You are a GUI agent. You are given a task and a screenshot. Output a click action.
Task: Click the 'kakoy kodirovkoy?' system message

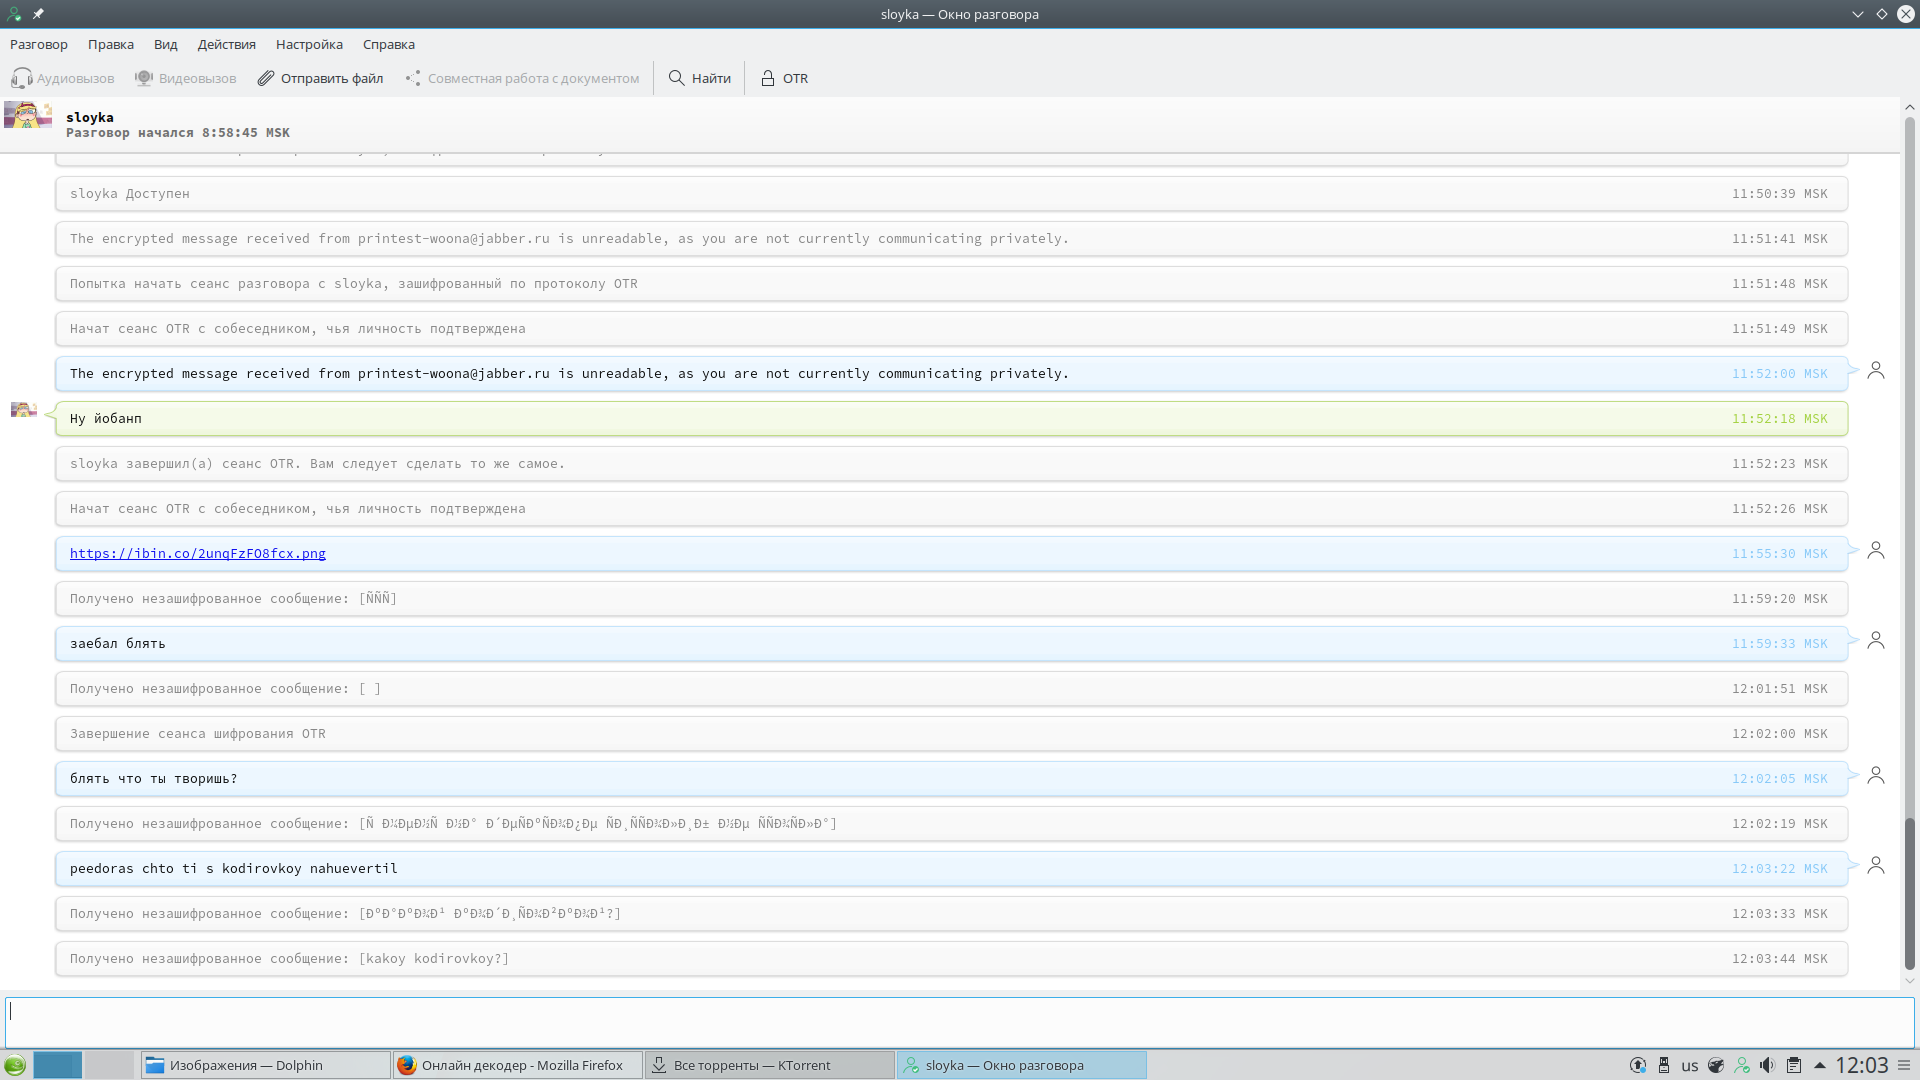click(951, 959)
